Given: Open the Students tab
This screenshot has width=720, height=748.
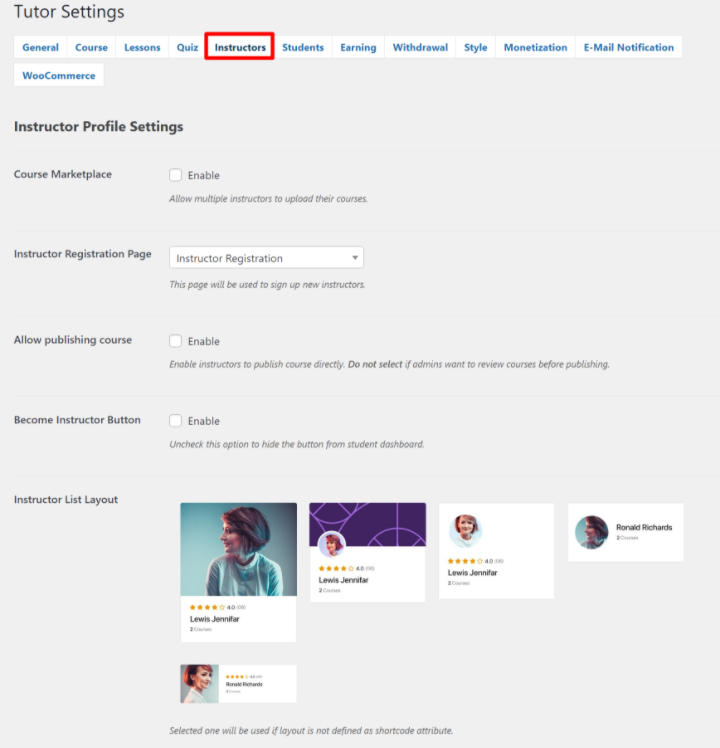Looking at the screenshot, I should 302,47.
